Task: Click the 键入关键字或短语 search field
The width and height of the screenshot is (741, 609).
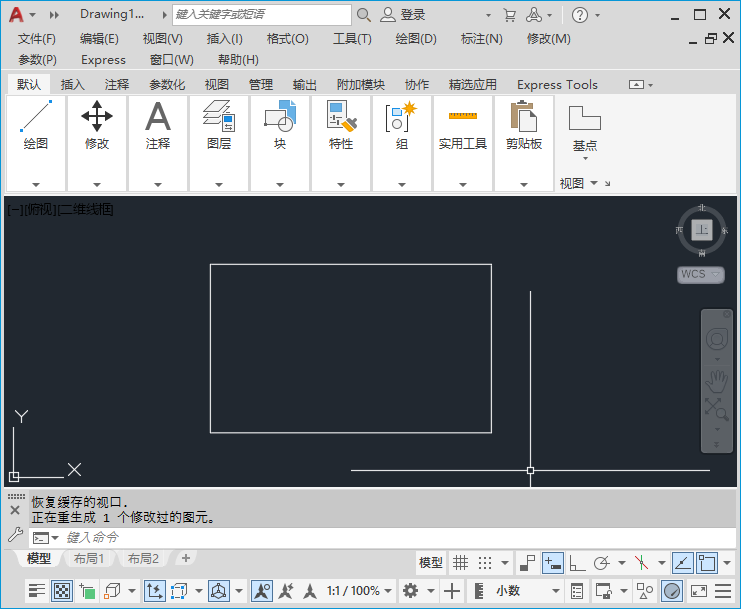Action: click(x=262, y=15)
